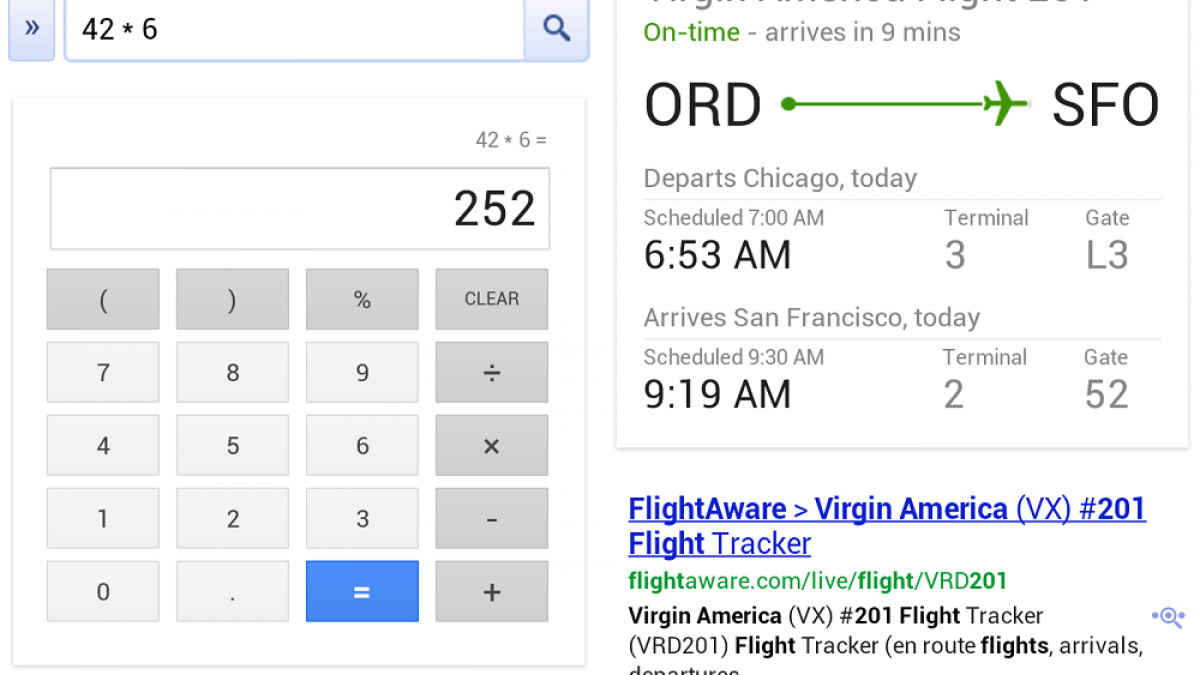The width and height of the screenshot is (1200, 675).
Task: Click the instant preview icon beside result
Action: 1167,616
